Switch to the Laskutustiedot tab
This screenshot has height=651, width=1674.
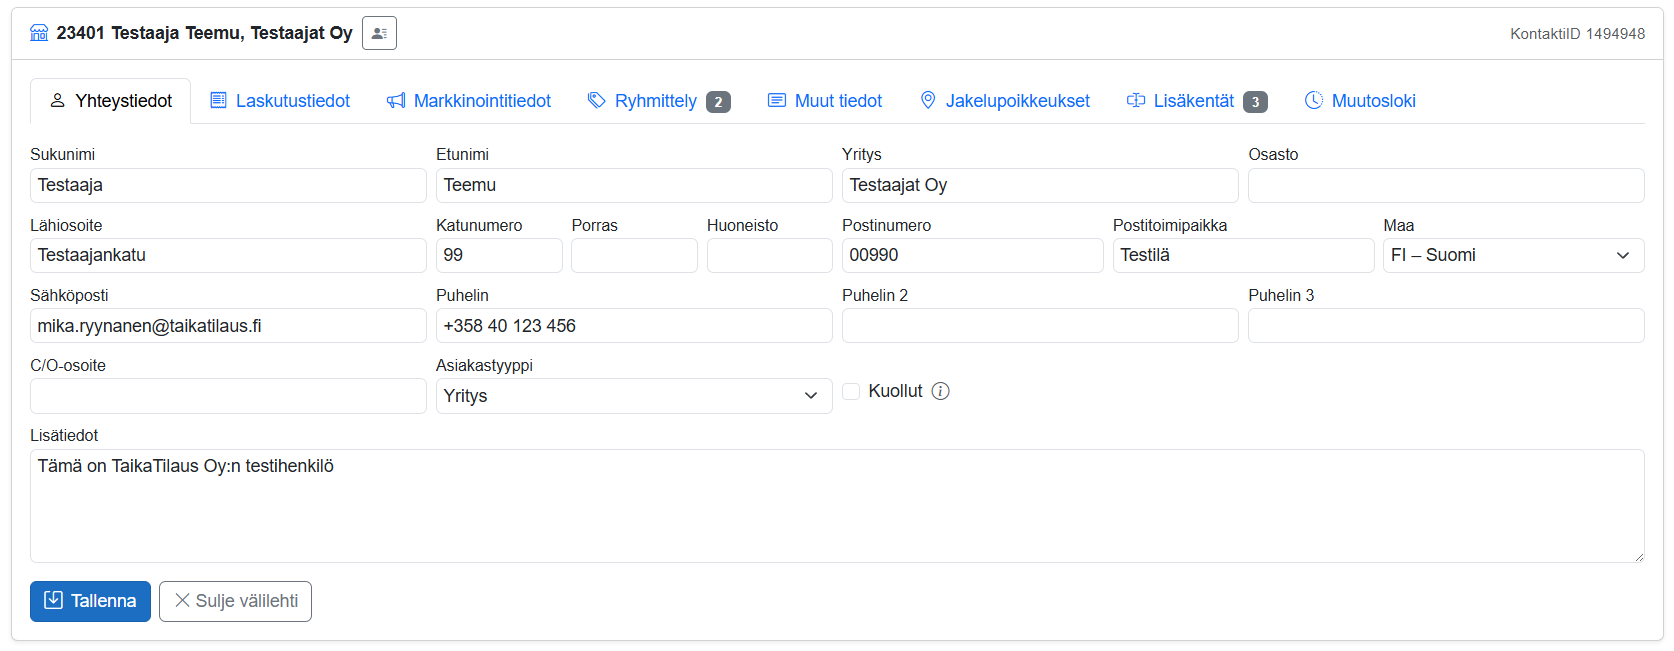[280, 101]
